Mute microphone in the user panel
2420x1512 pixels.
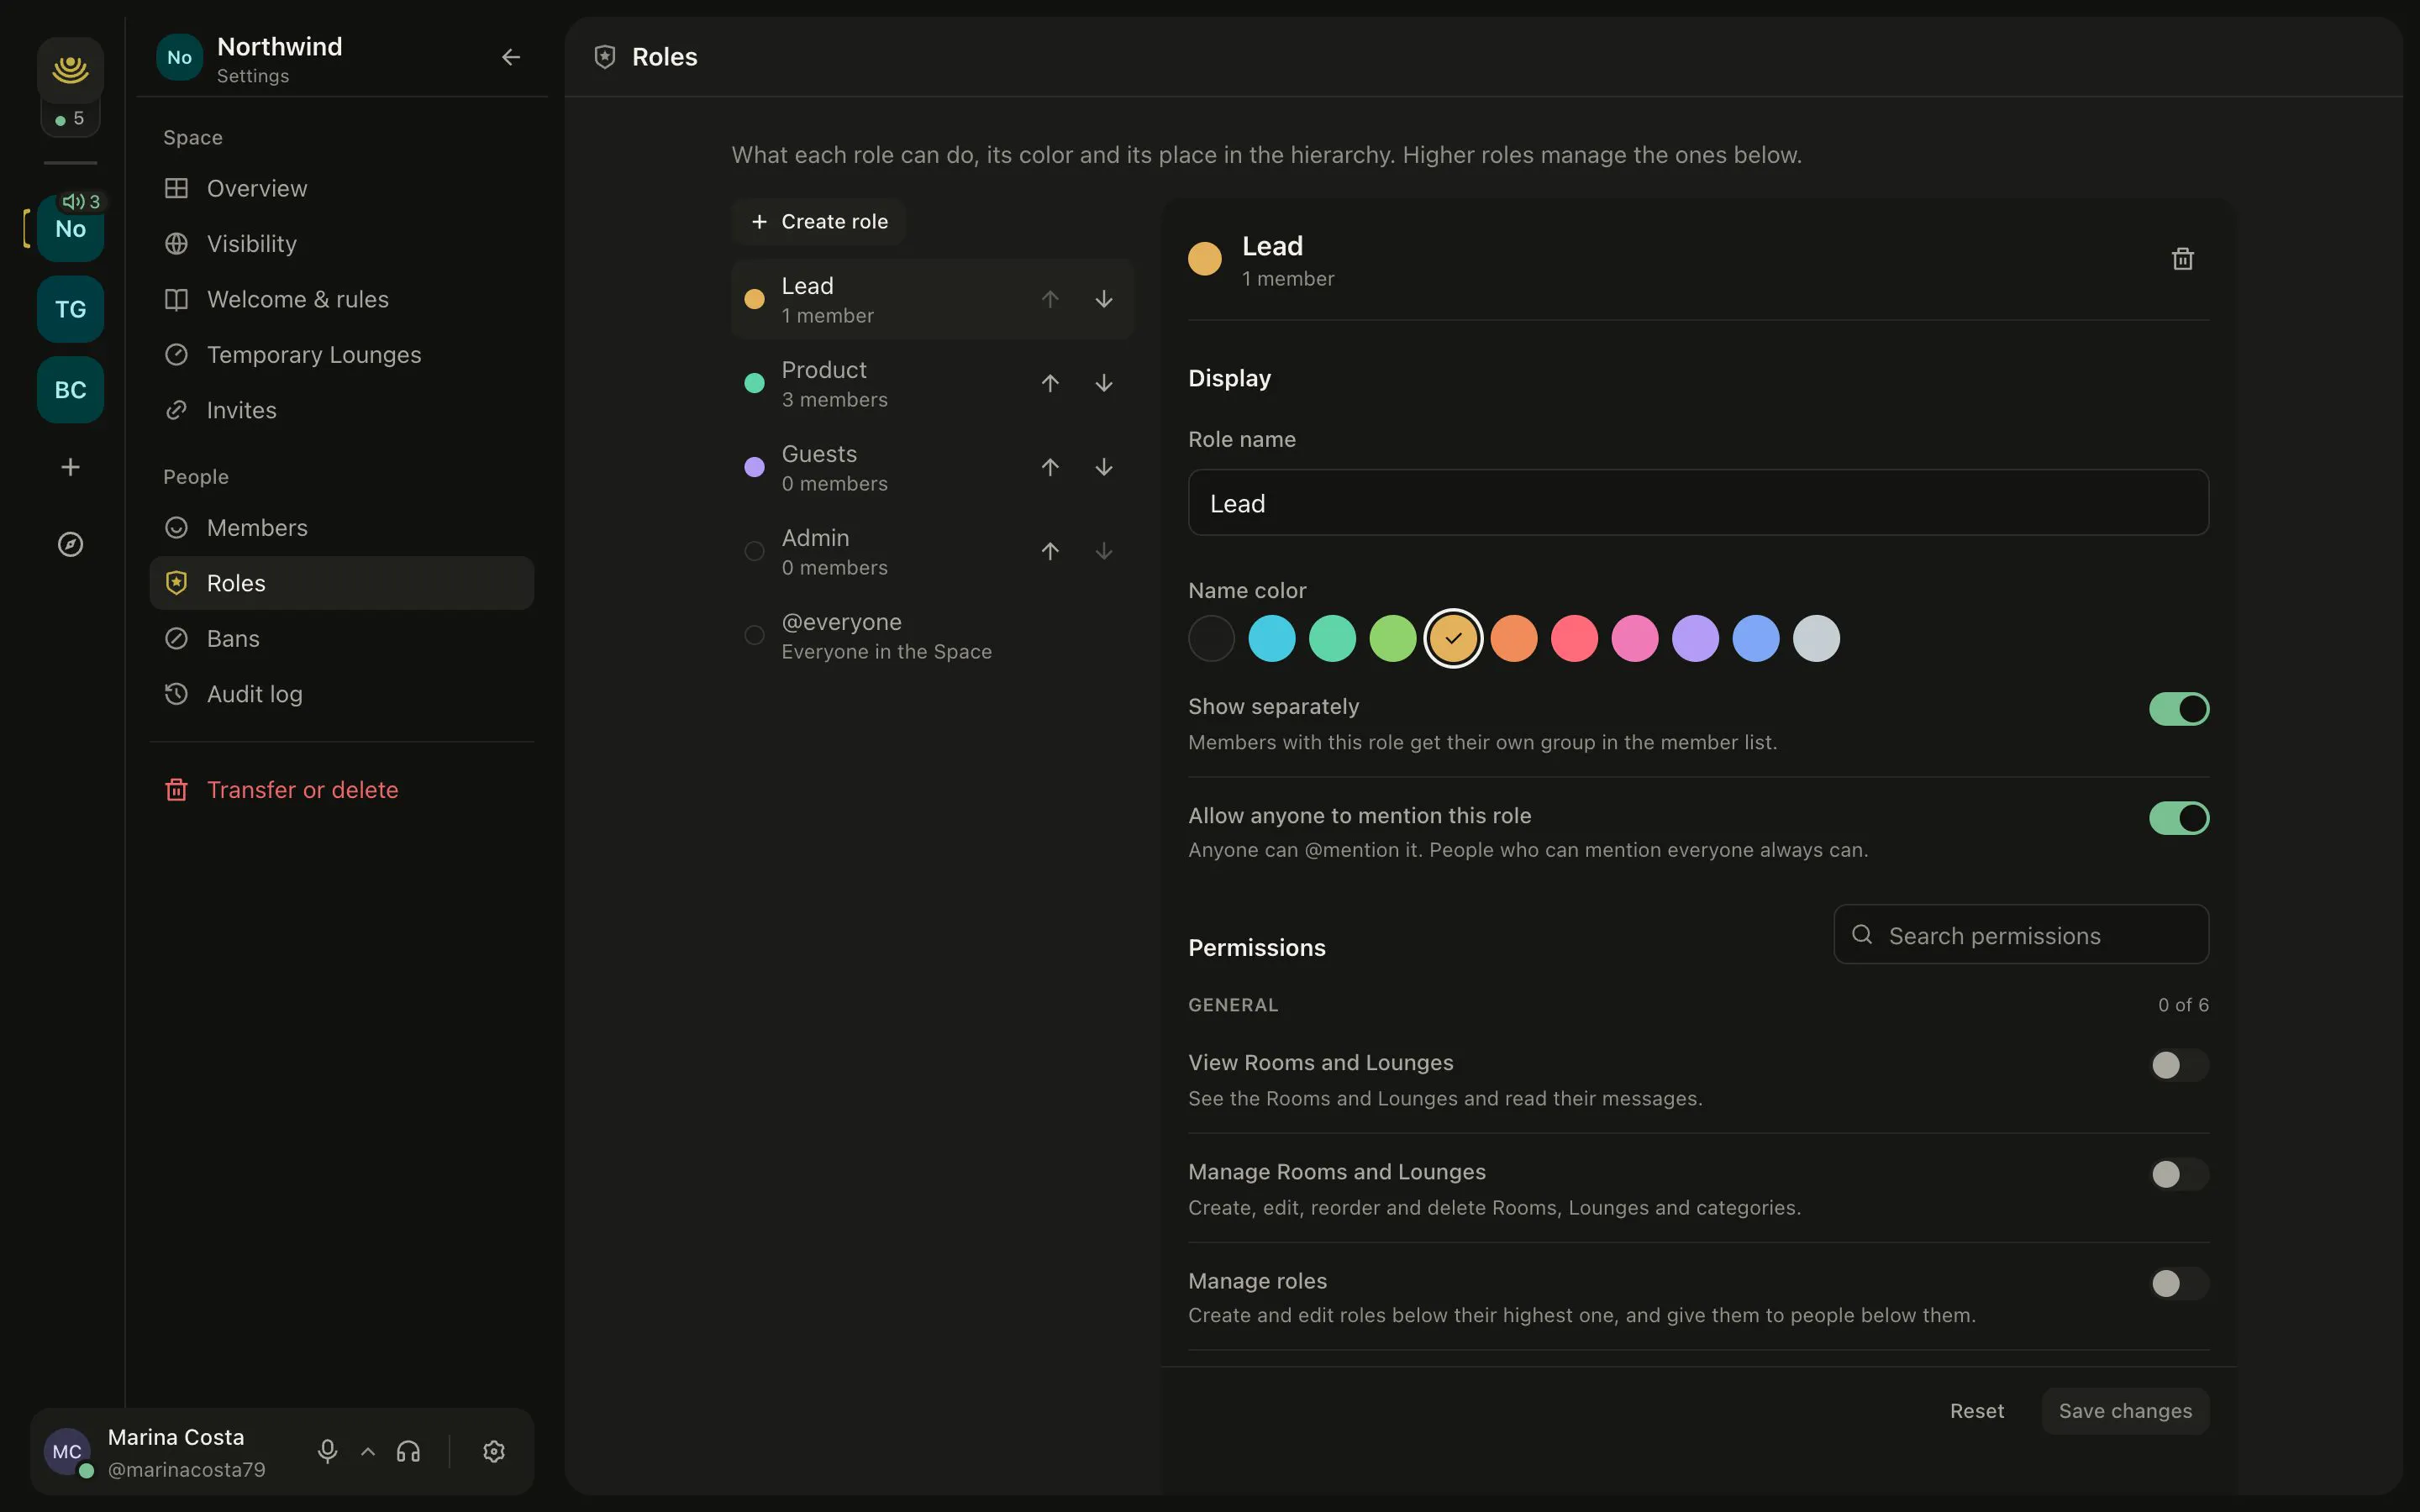327,1451
